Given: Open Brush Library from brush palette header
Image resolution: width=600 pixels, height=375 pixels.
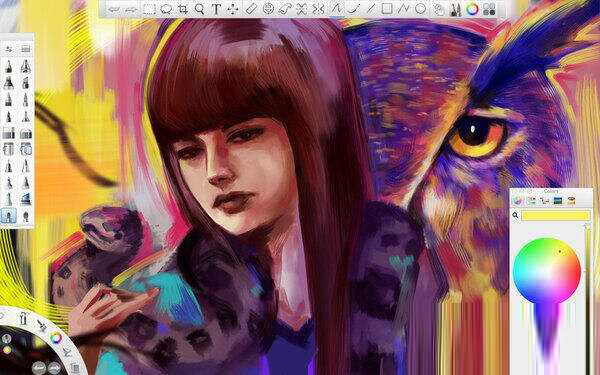Looking at the screenshot, I should tap(26, 49).
